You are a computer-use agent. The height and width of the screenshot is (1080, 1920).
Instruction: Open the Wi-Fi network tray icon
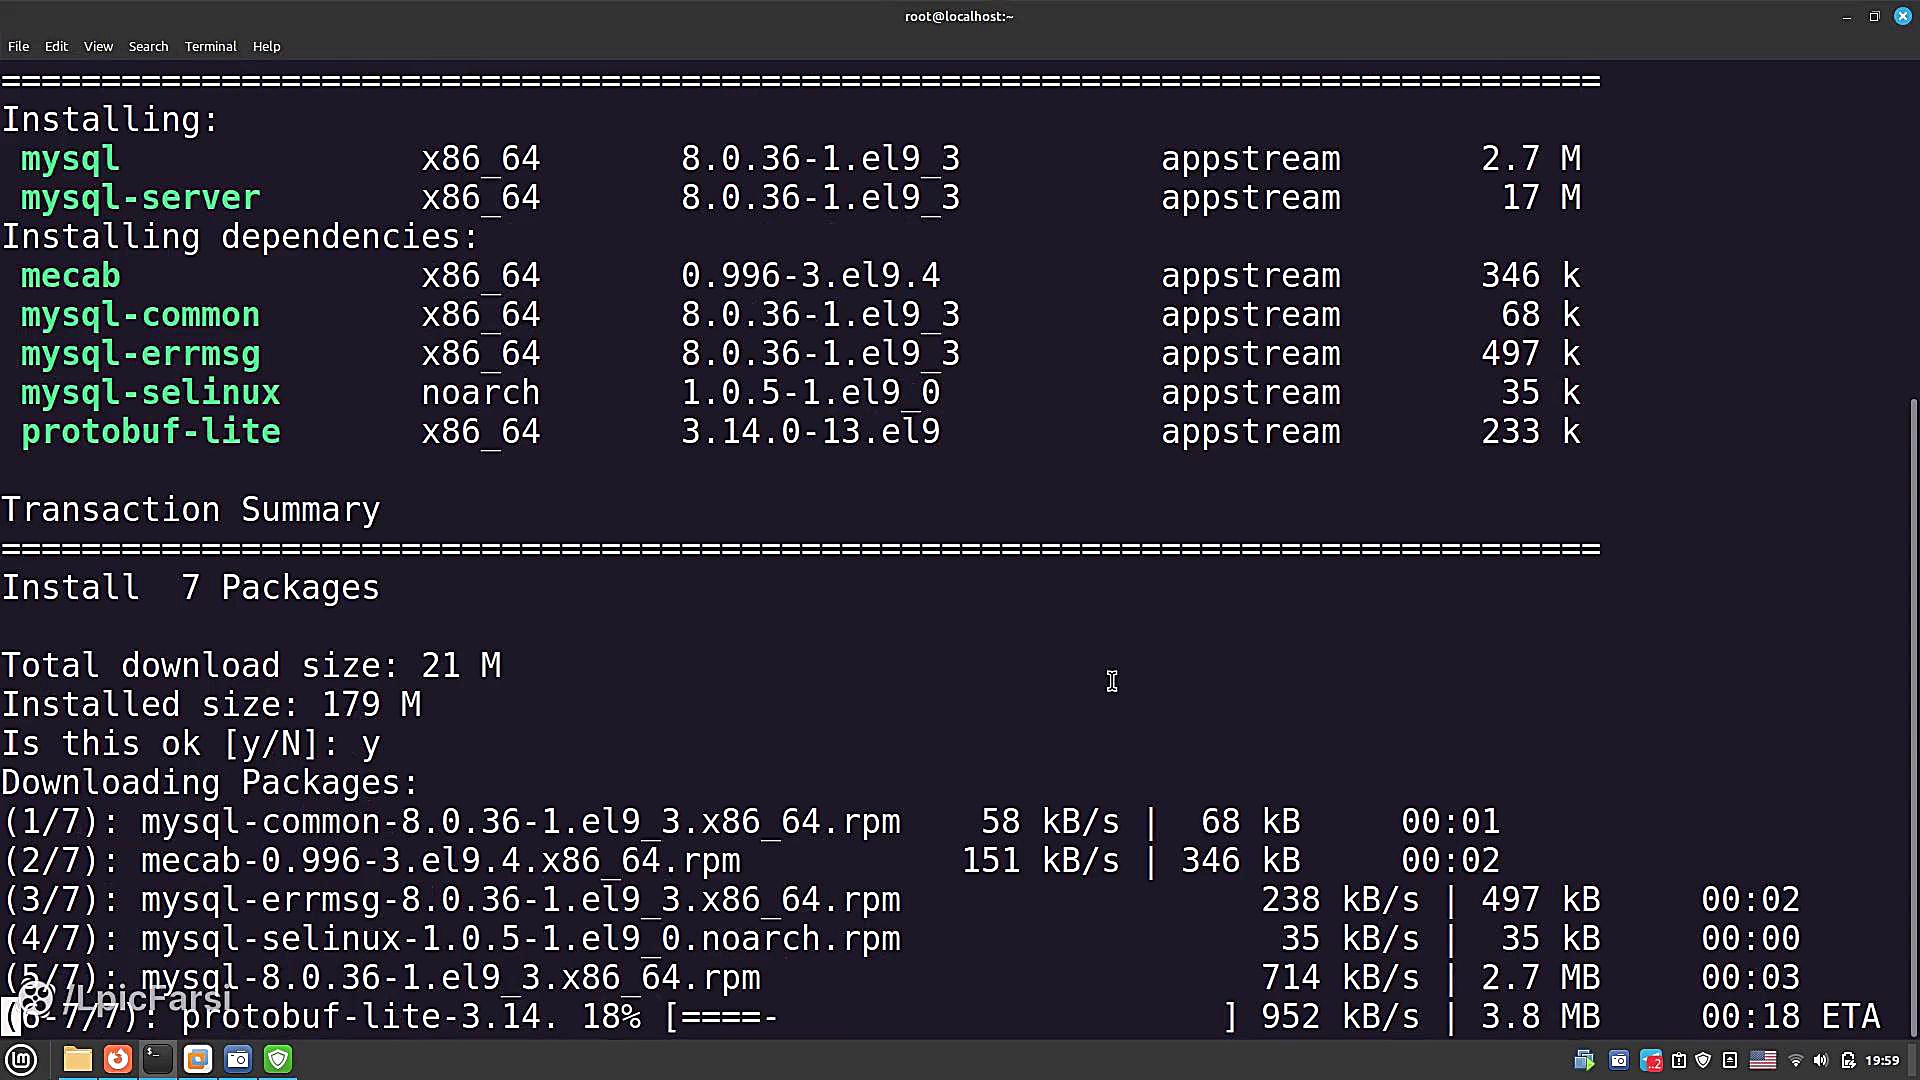1796,1060
